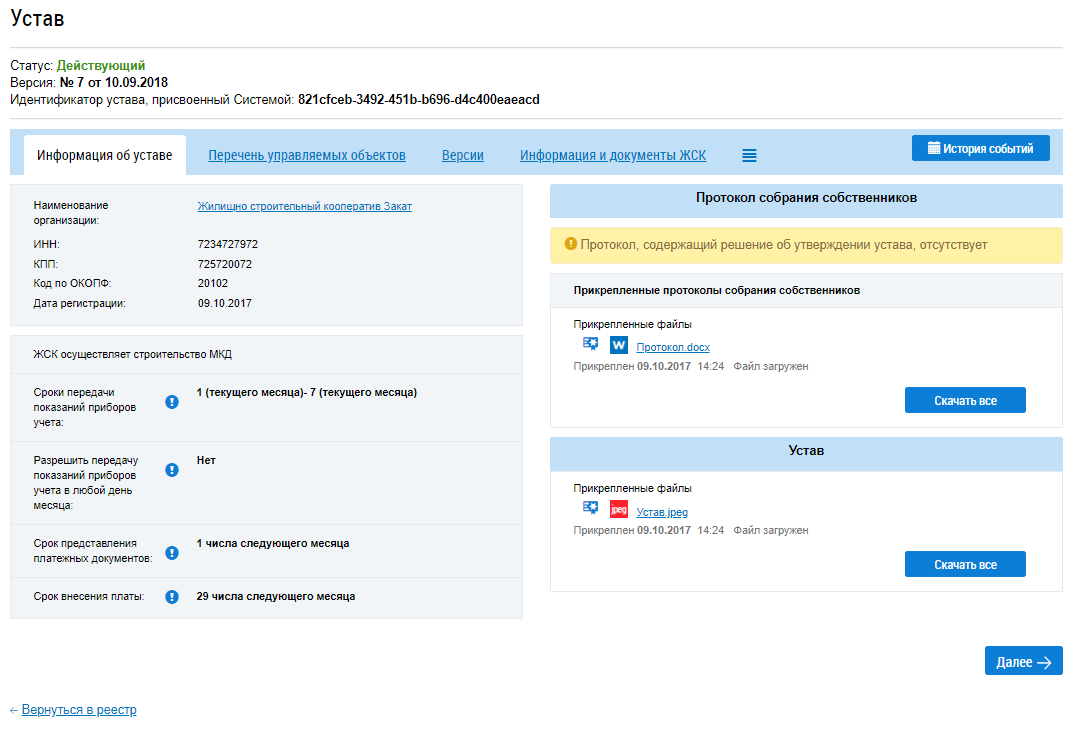
Task: Go to Информация и документы ЖСК tab
Action: click(613, 156)
